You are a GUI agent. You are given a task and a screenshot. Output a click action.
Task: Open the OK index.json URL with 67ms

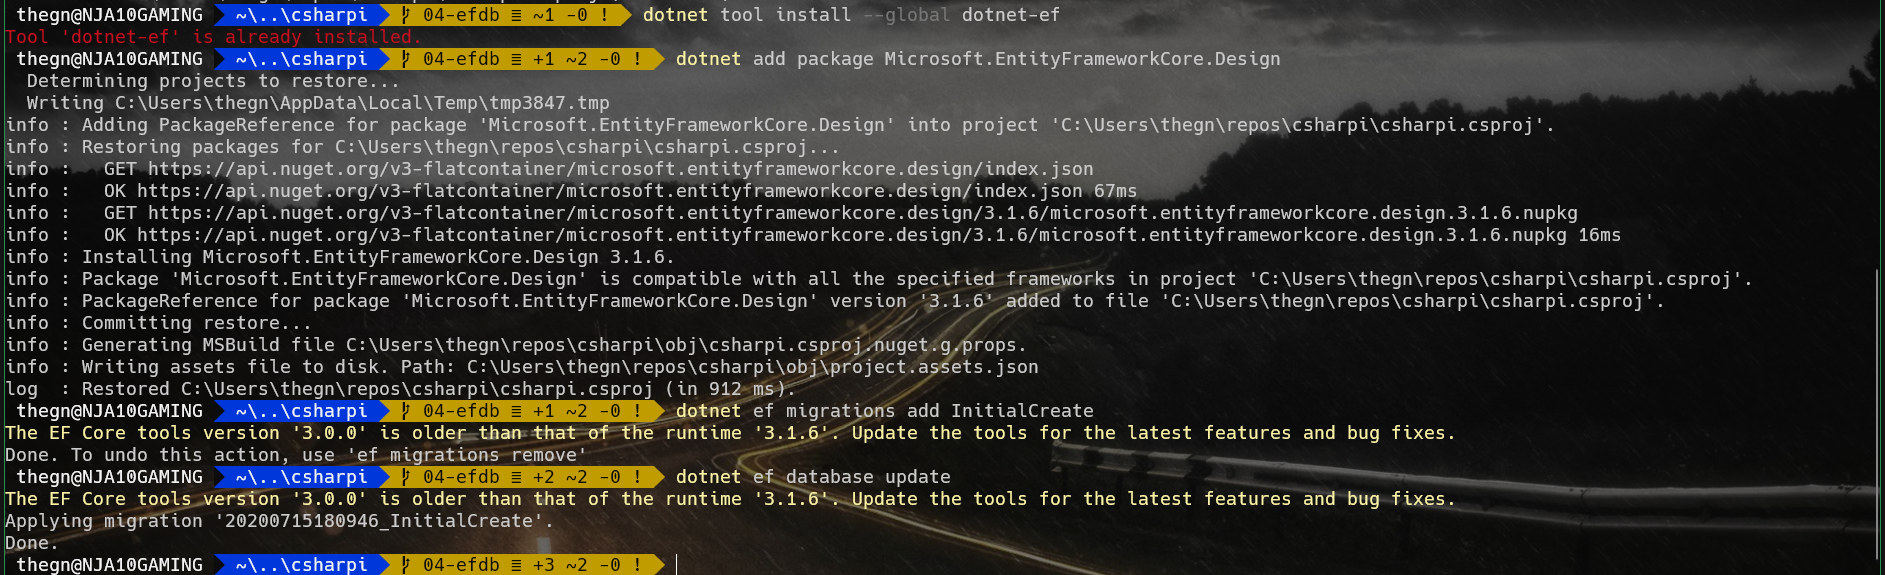[609, 191]
